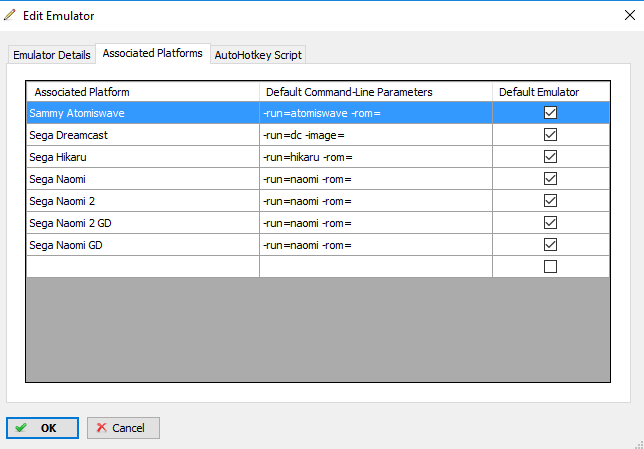
Task: Click the -run=dc -image= parameter cell
Action: (376, 135)
